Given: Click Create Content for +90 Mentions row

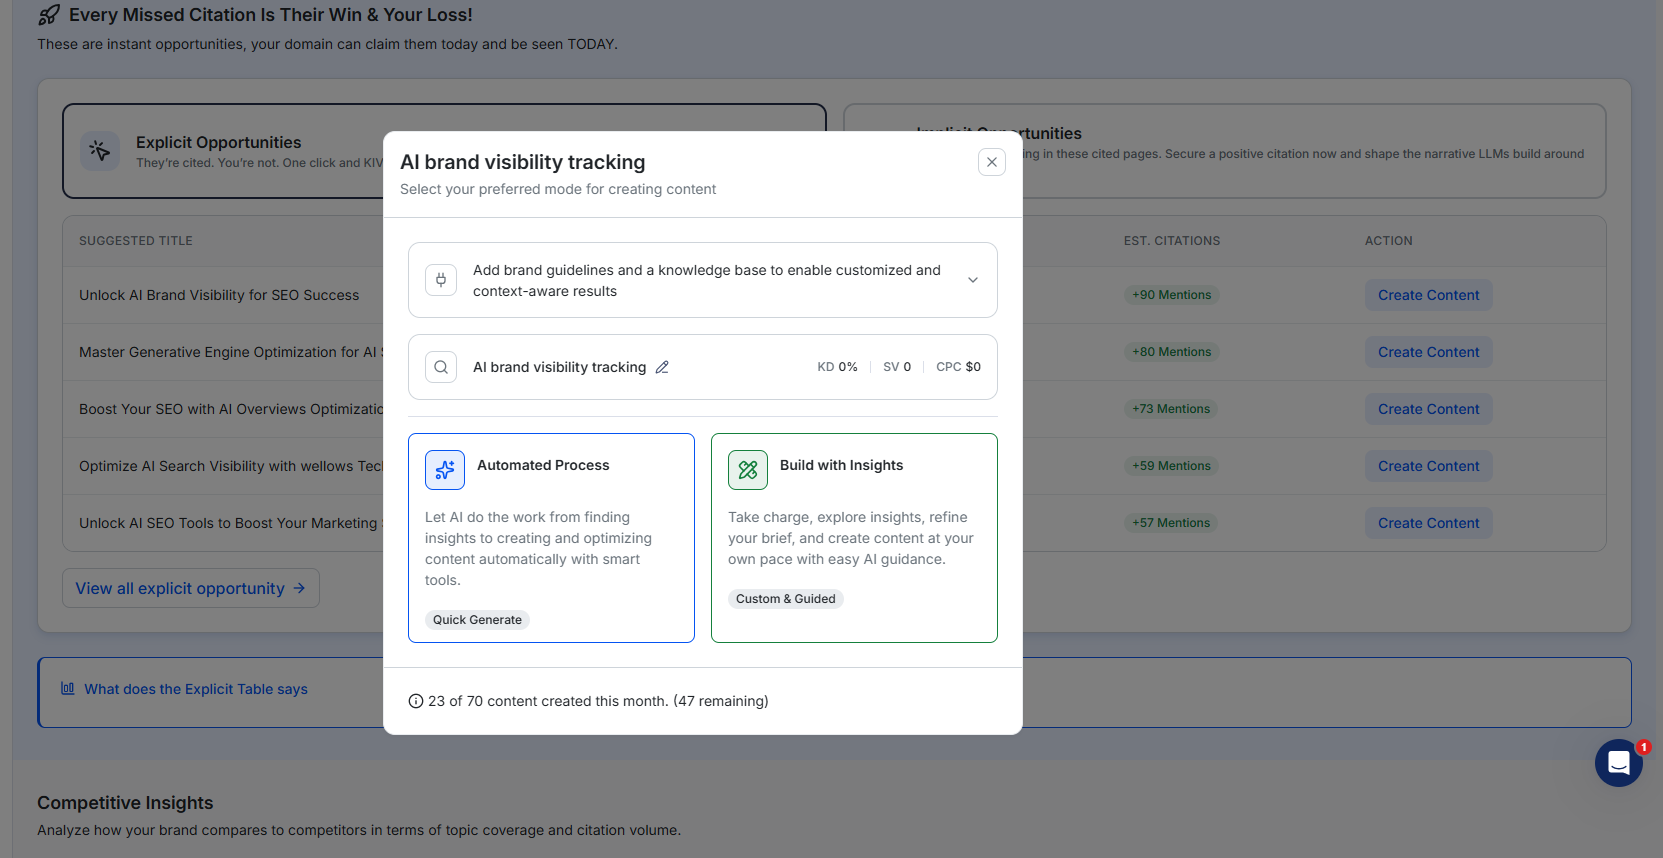Looking at the screenshot, I should (1428, 295).
